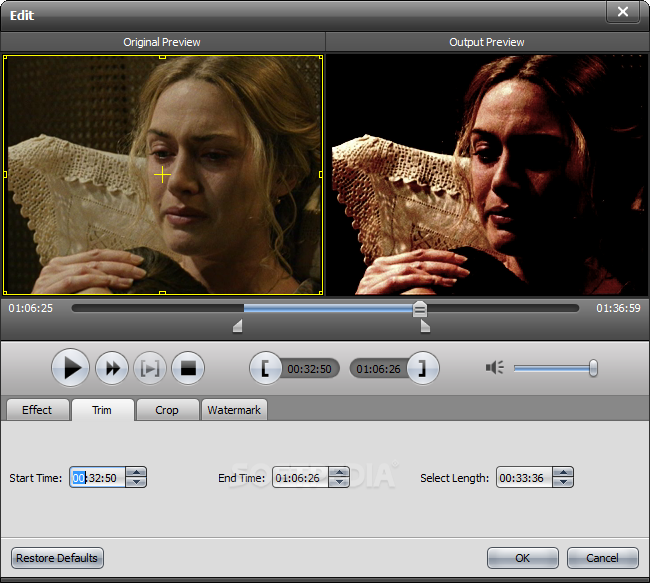Decrease Start Time with down arrow
This screenshot has height=583, width=650.
coord(136,482)
